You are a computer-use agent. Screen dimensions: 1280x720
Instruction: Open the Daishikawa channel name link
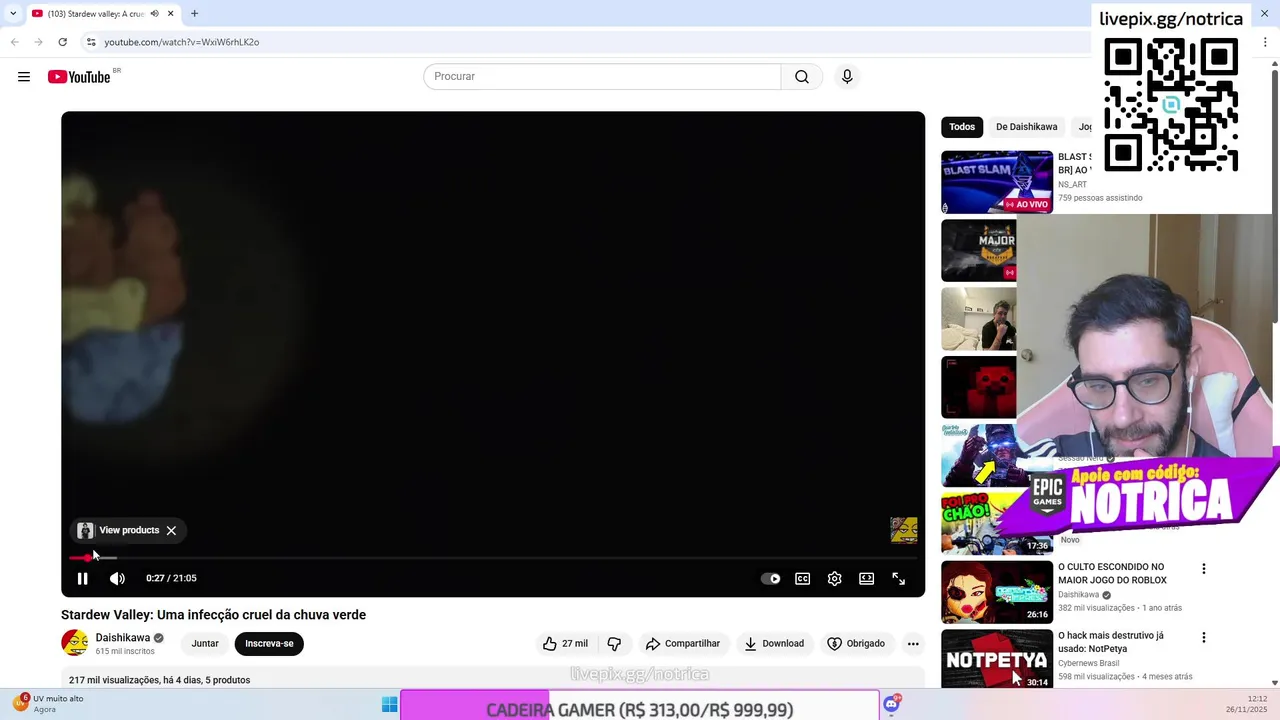tap(123, 637)
